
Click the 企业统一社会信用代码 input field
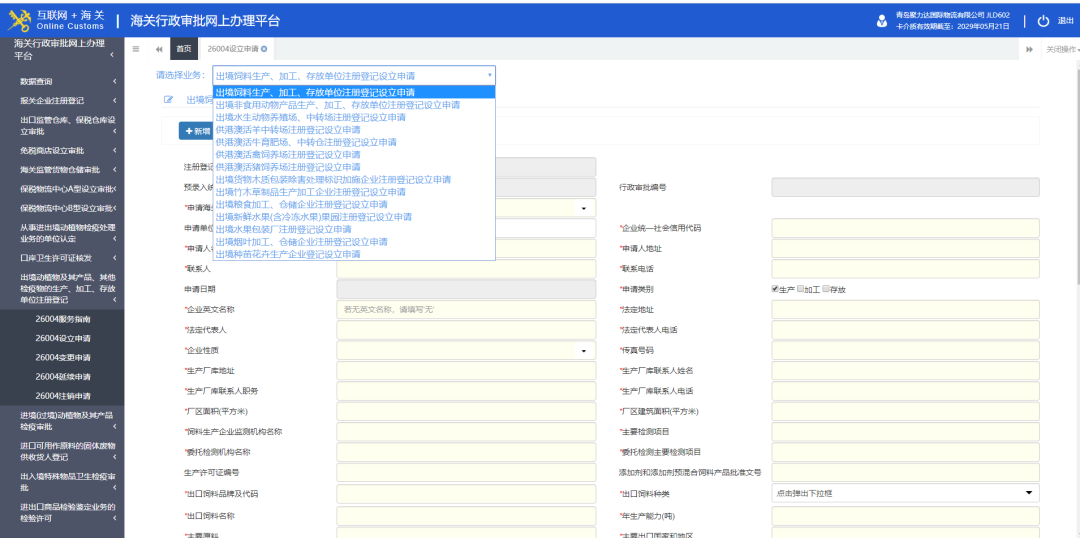click(x=905, y=228)
